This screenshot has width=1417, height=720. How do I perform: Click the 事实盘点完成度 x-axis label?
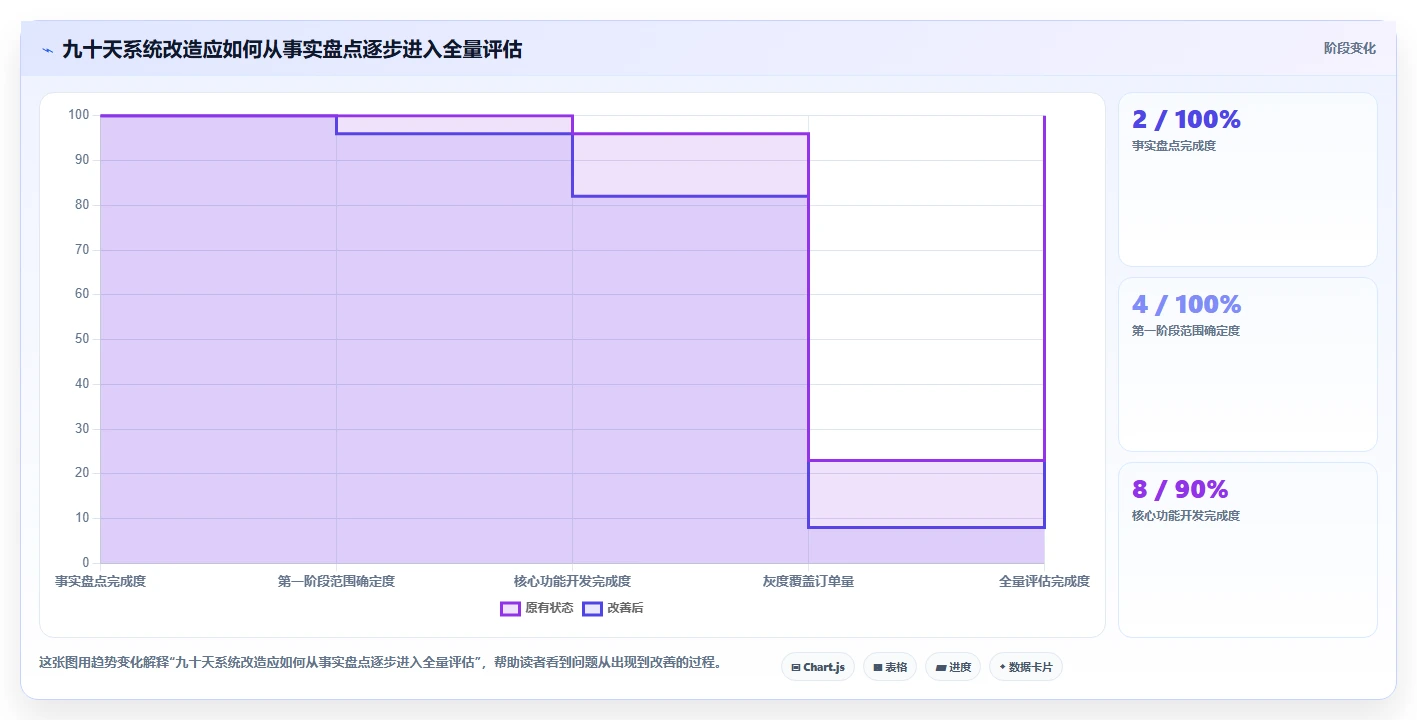[x=100, y=581]
